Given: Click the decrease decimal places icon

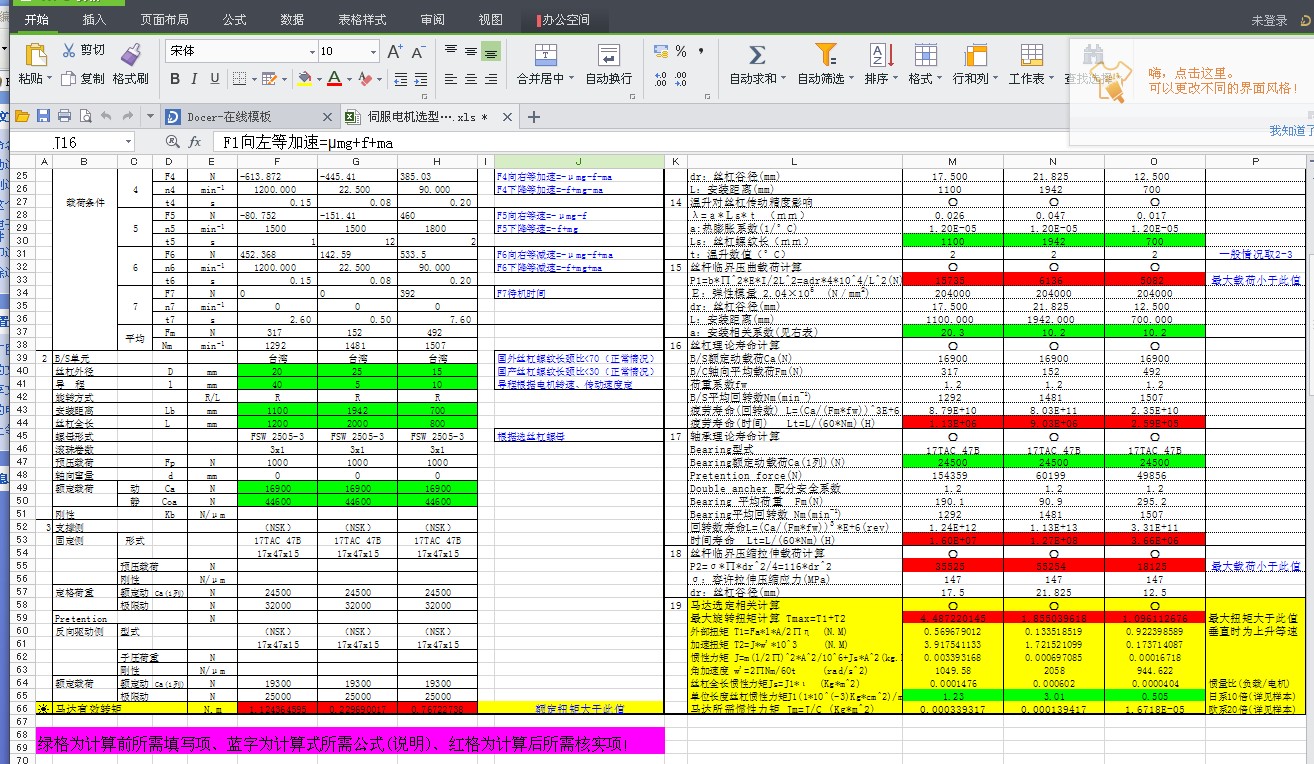Looking at the screenshot, I should pos(682,79).
